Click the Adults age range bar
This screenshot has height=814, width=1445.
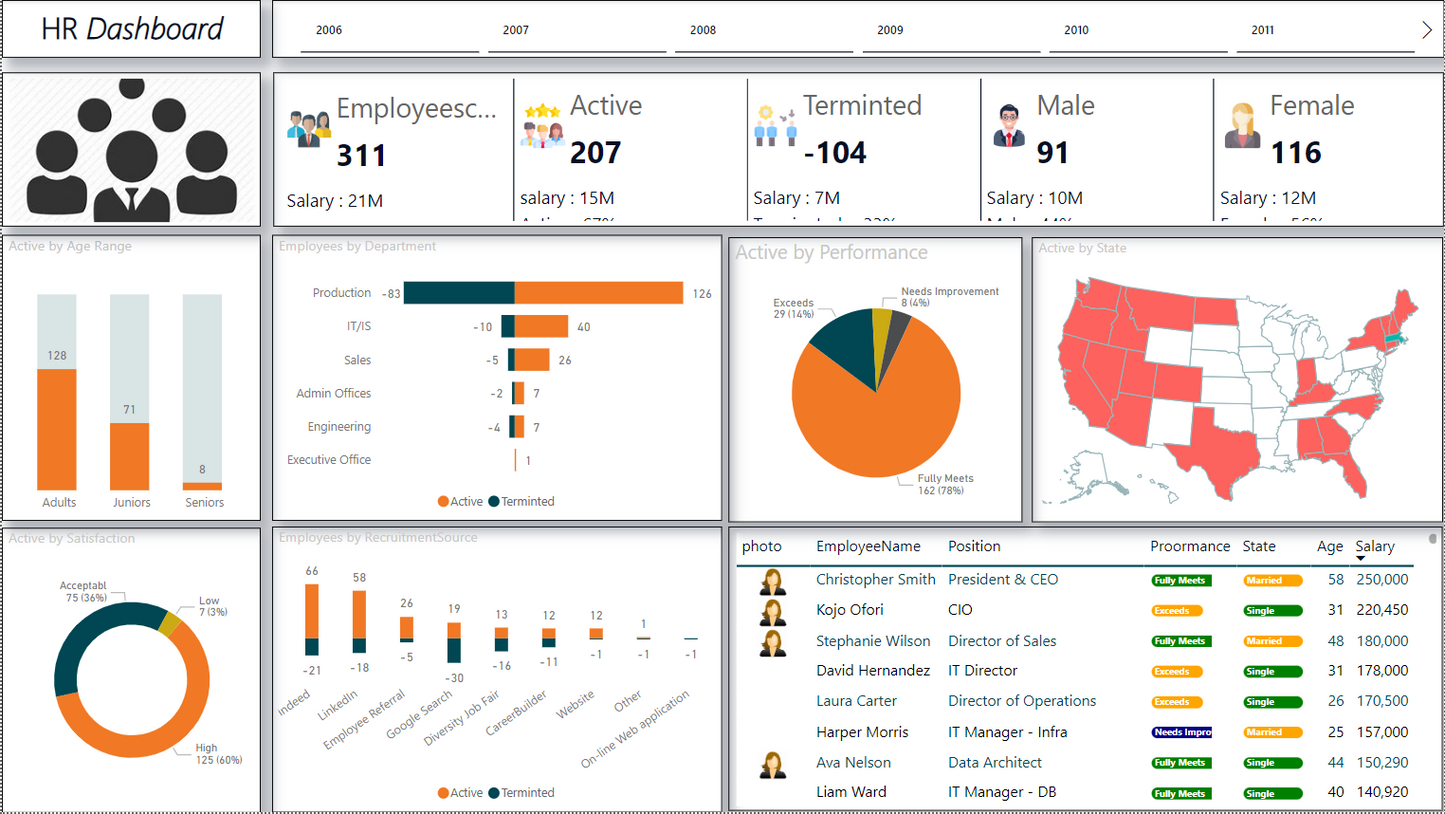pyautogui.click(x=57, y=428)
